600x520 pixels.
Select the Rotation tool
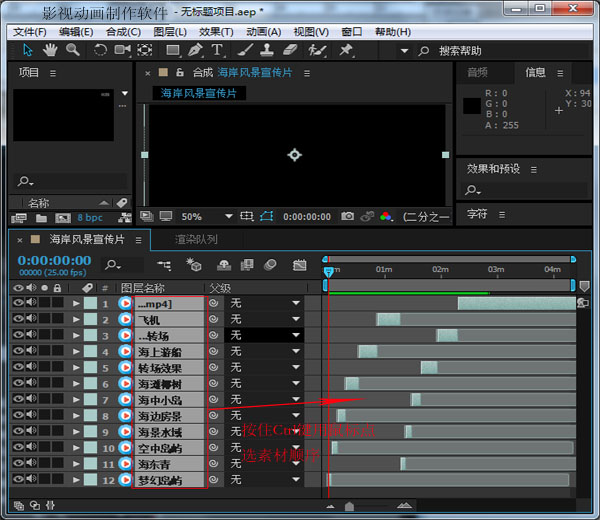(100, 50)
